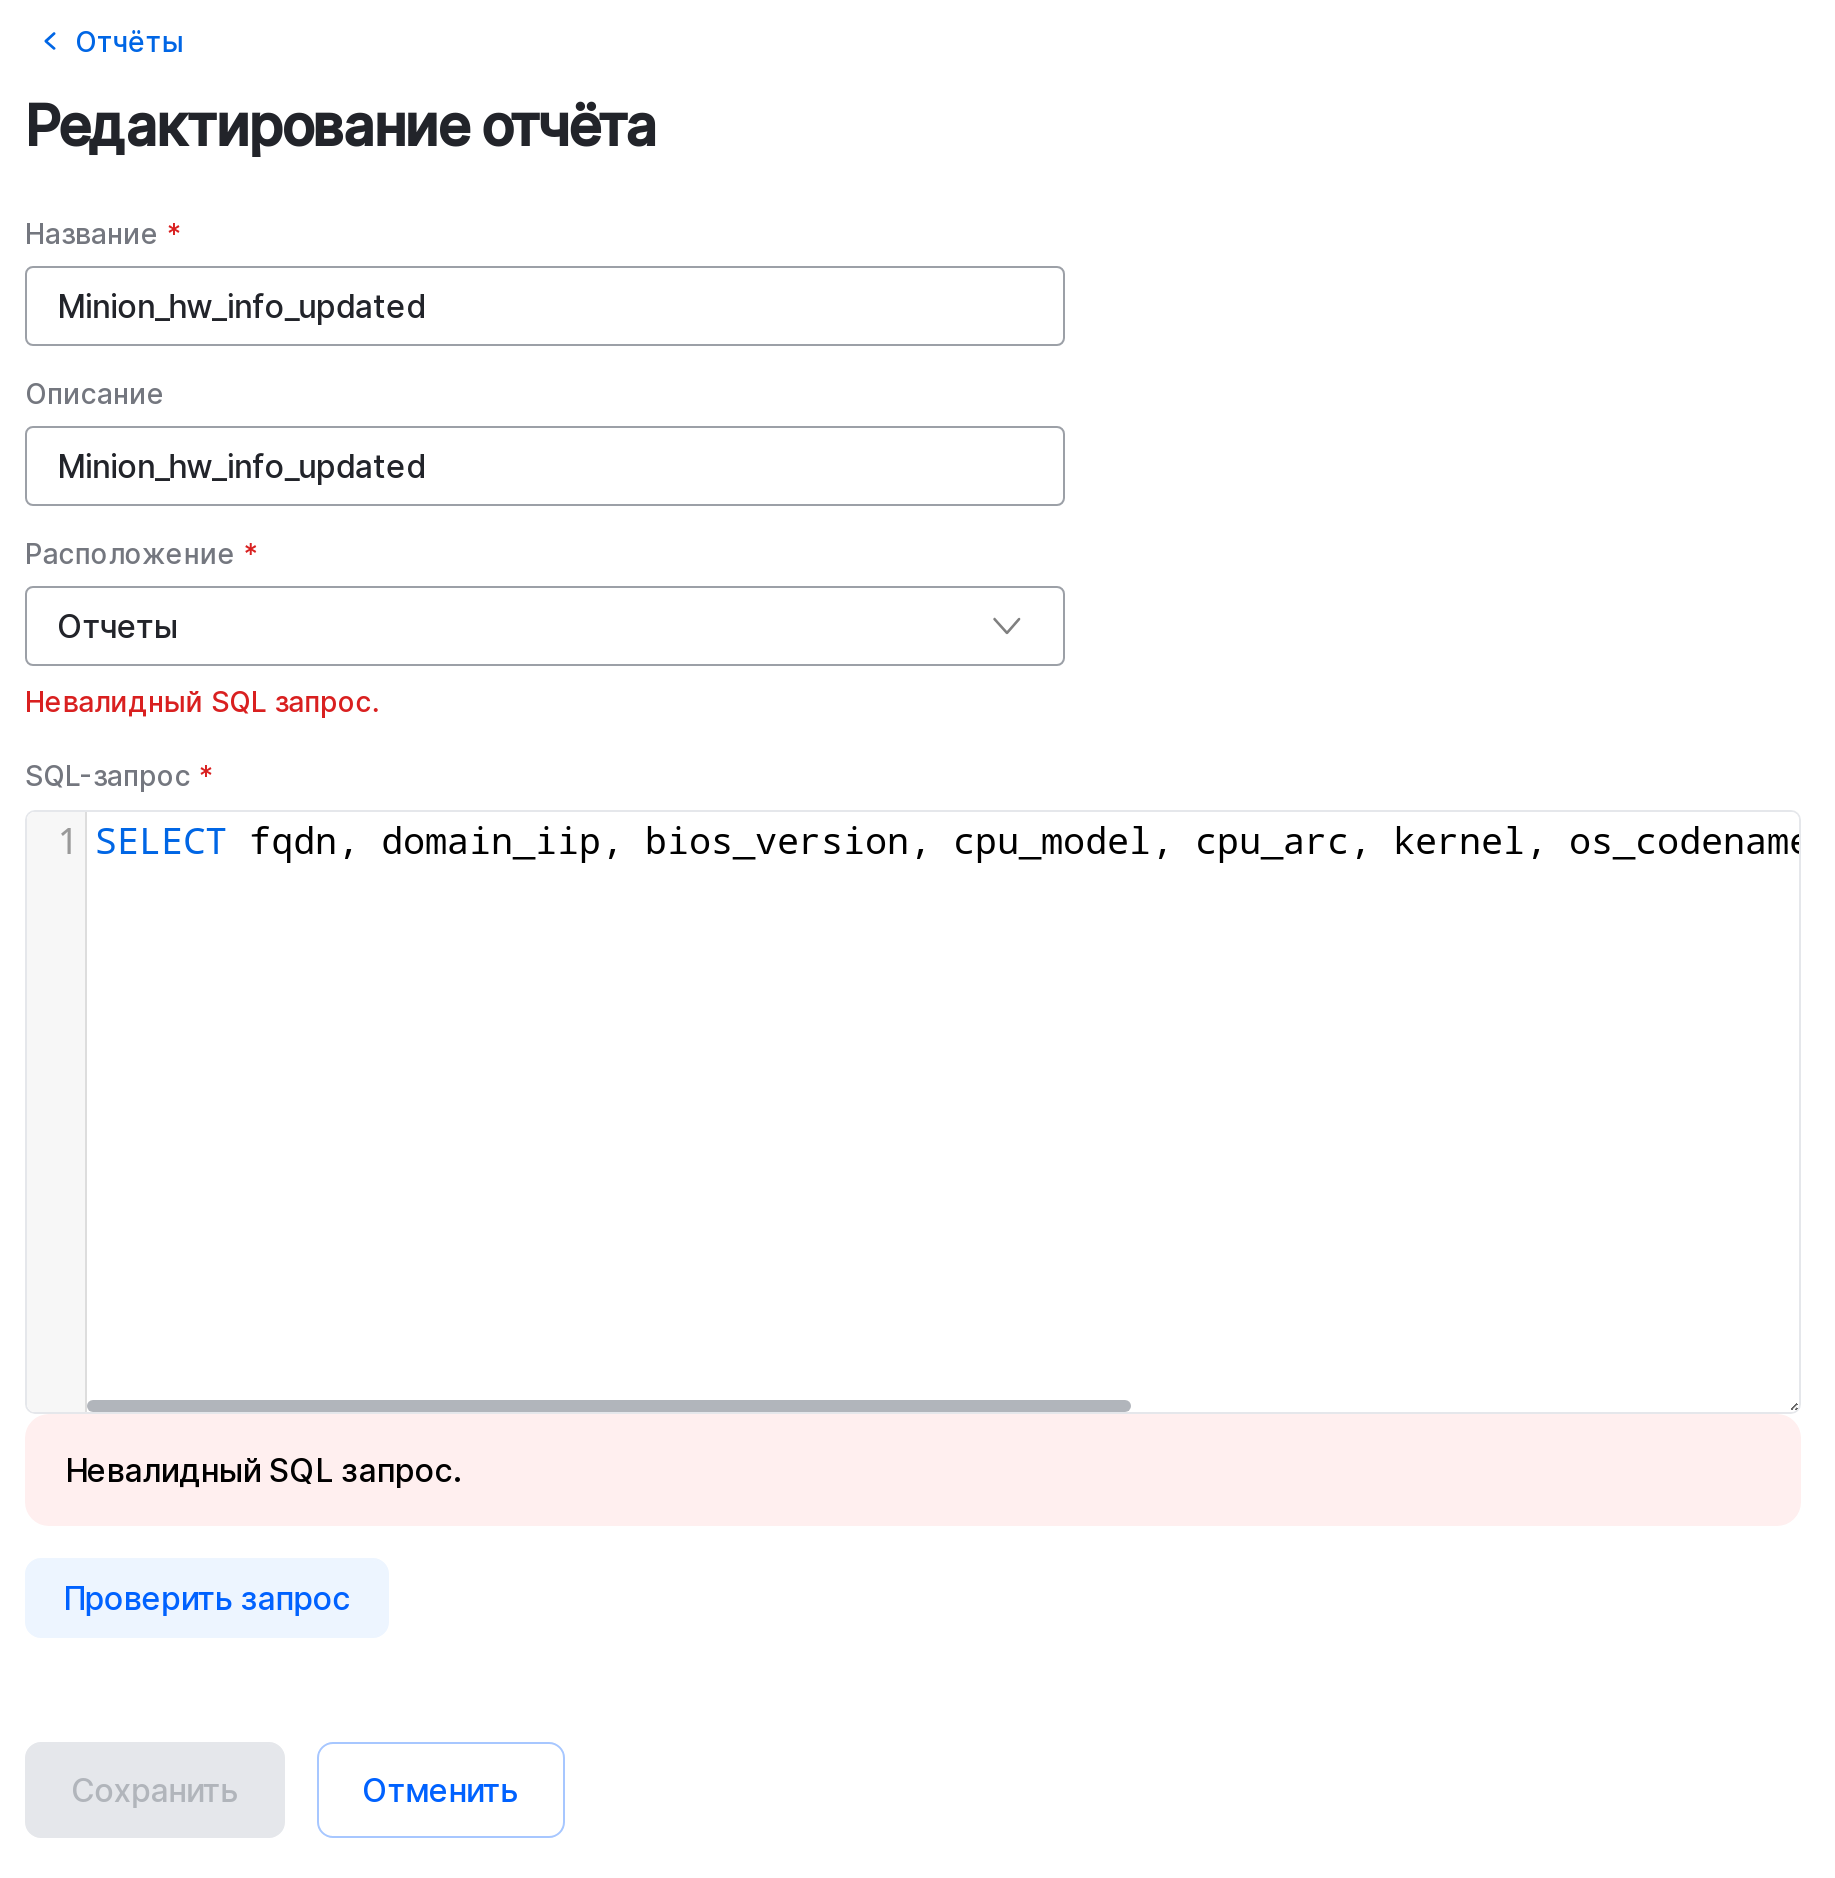Click on cpu_model in the SQL query

pyautogui.click(x=1050, y=842)
